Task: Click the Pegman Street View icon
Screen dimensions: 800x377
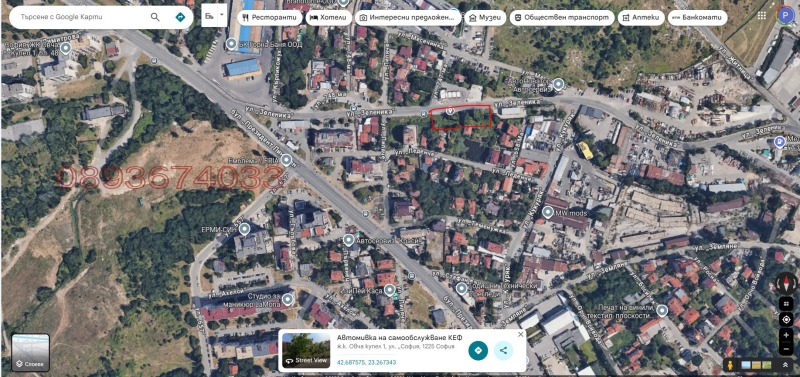Action: (731, 365)
